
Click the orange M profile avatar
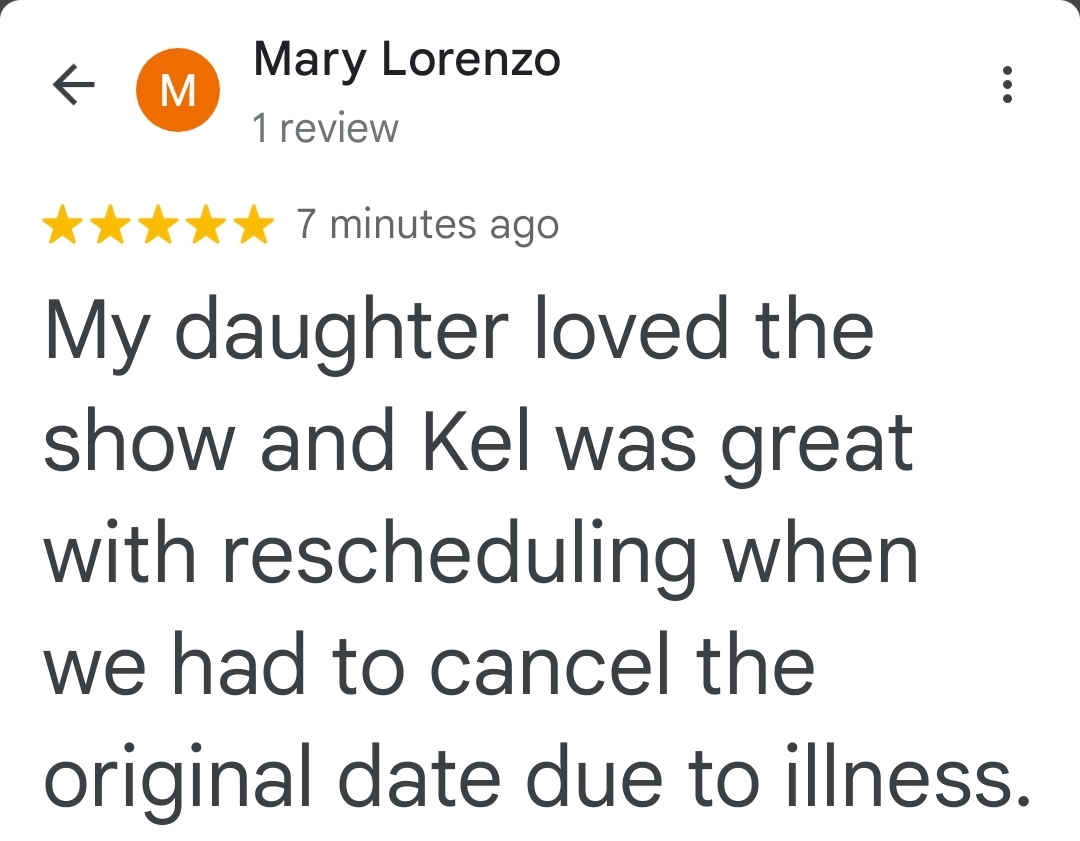pyautogui.click(x=178, y=90)
